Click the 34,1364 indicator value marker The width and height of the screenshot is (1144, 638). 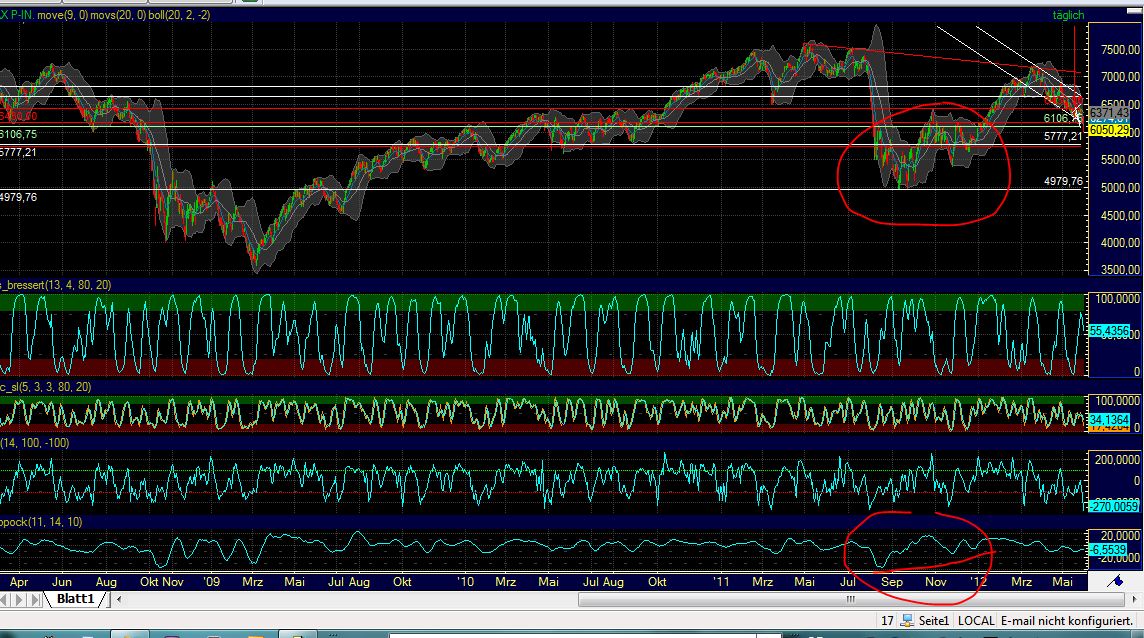(x=1109, y=420)
